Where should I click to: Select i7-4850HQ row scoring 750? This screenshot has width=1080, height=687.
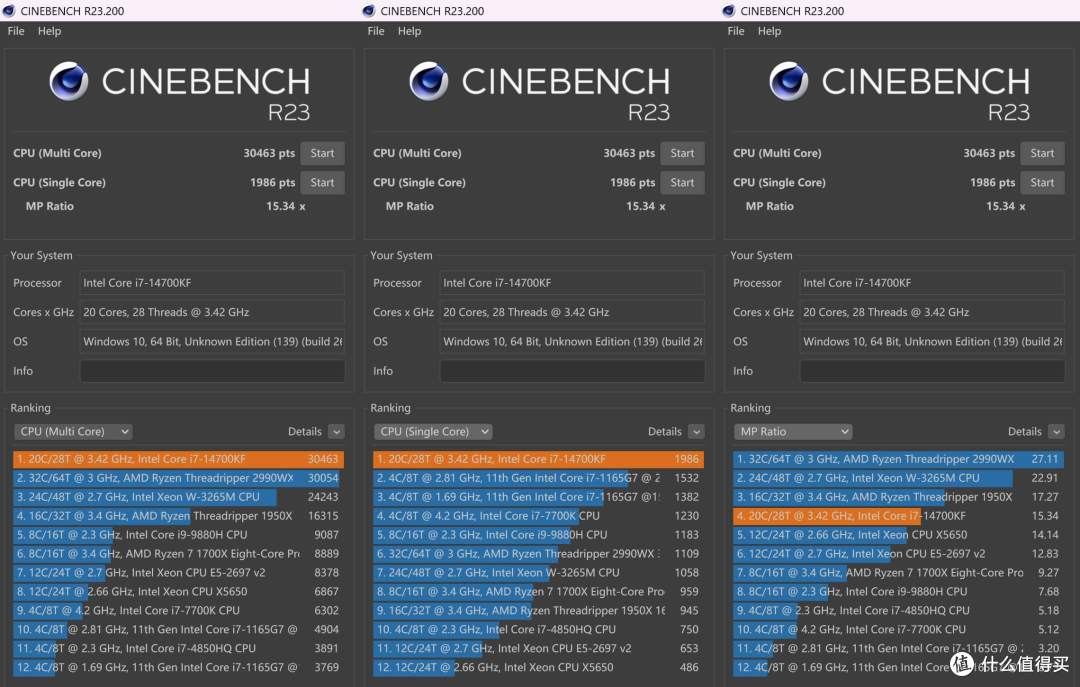[x=539, y=629]
